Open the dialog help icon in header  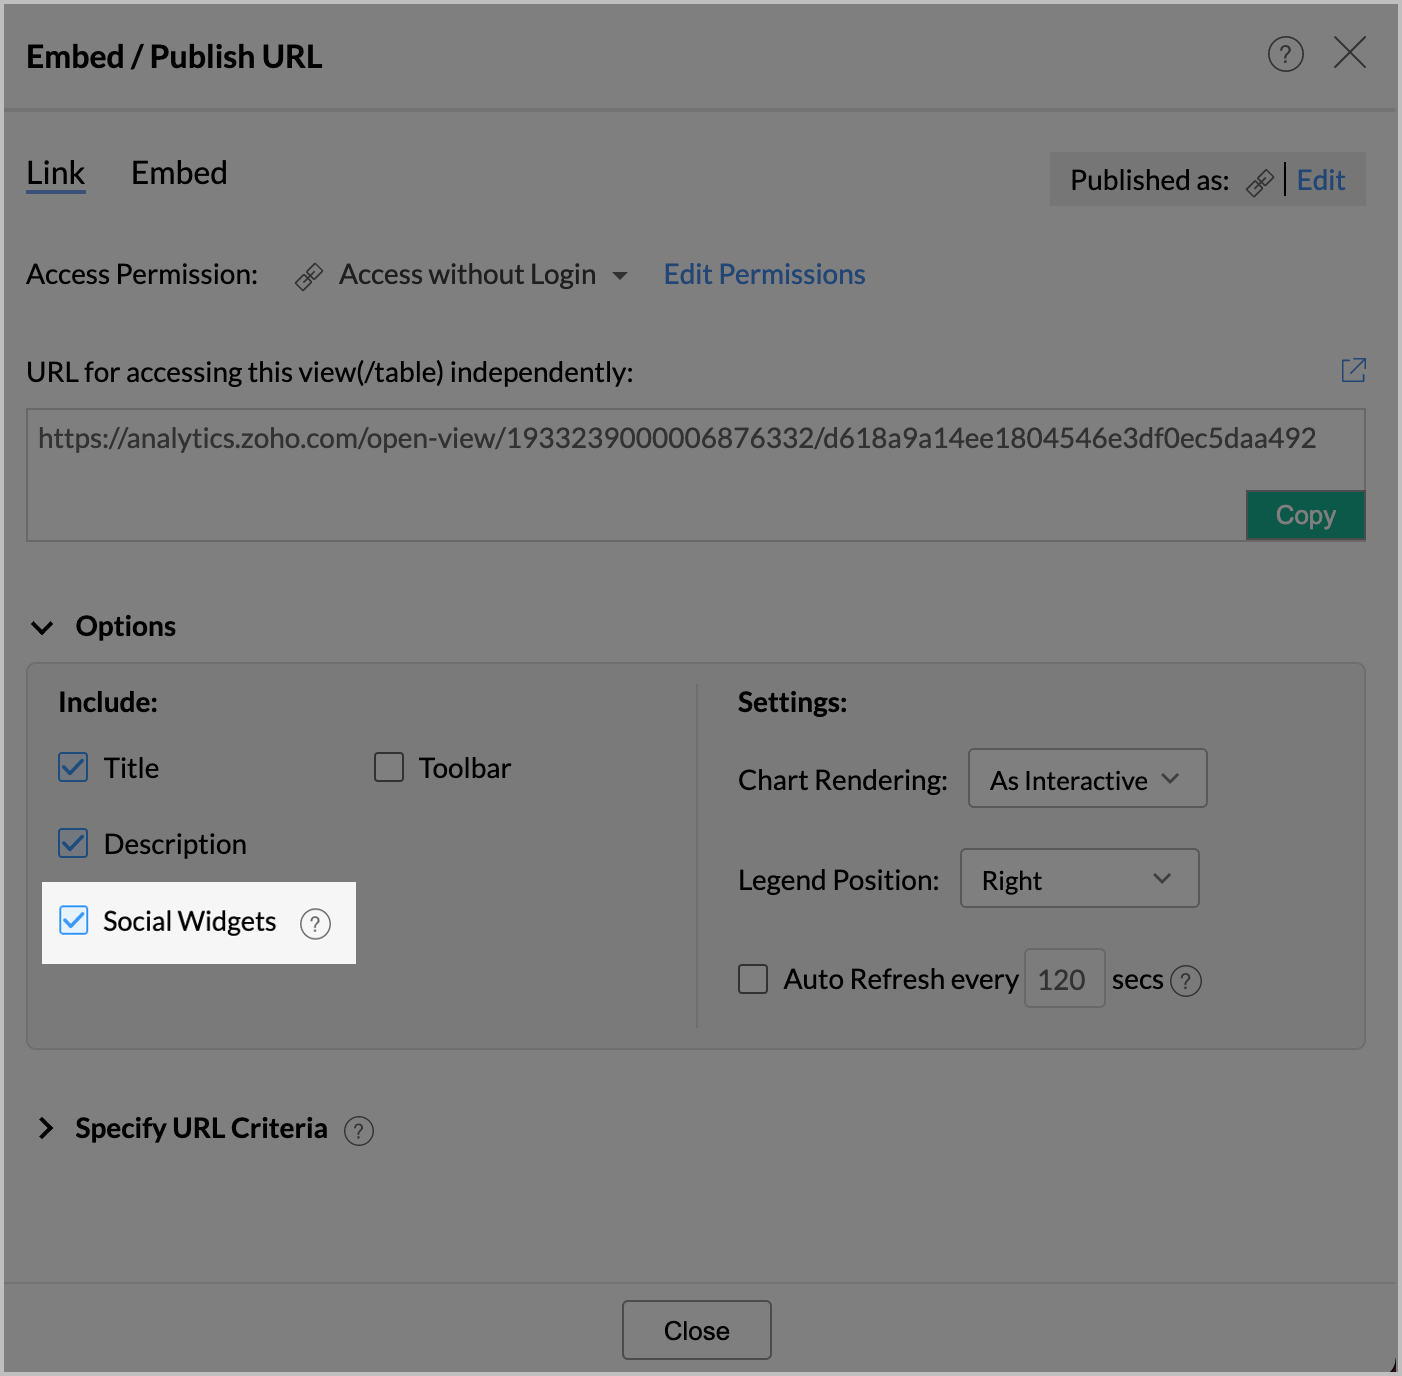[x=1285, y=54]
